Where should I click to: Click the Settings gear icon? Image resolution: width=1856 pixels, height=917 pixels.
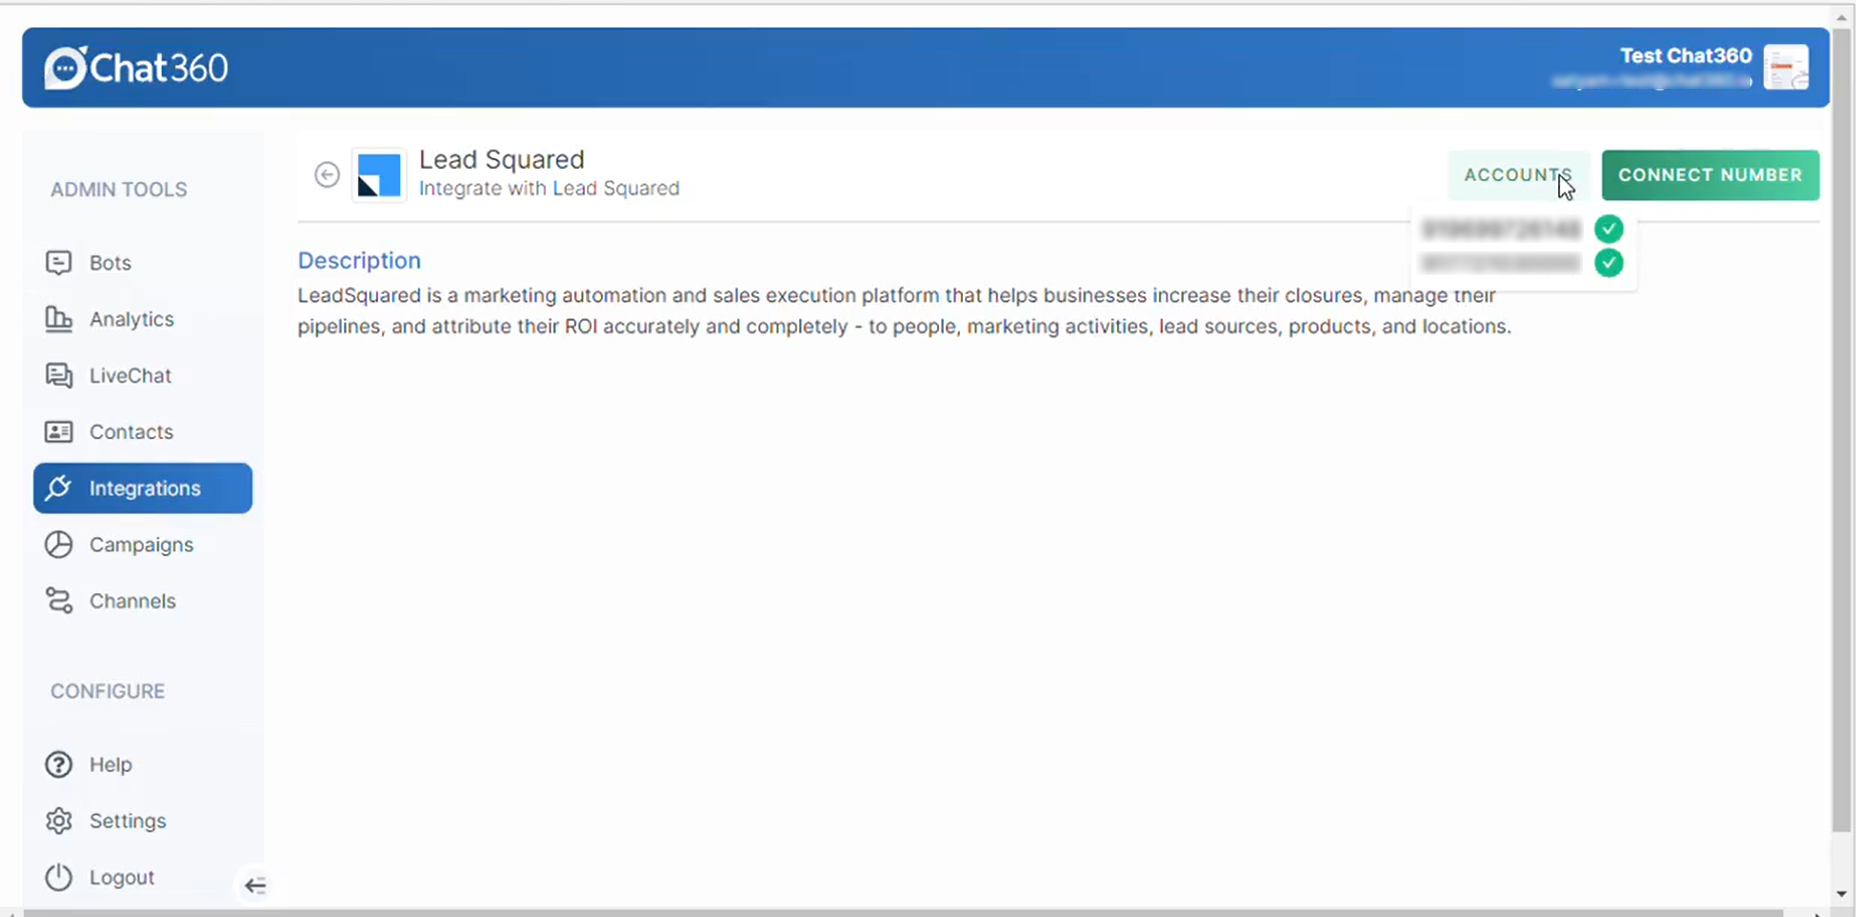pos(59,821)
